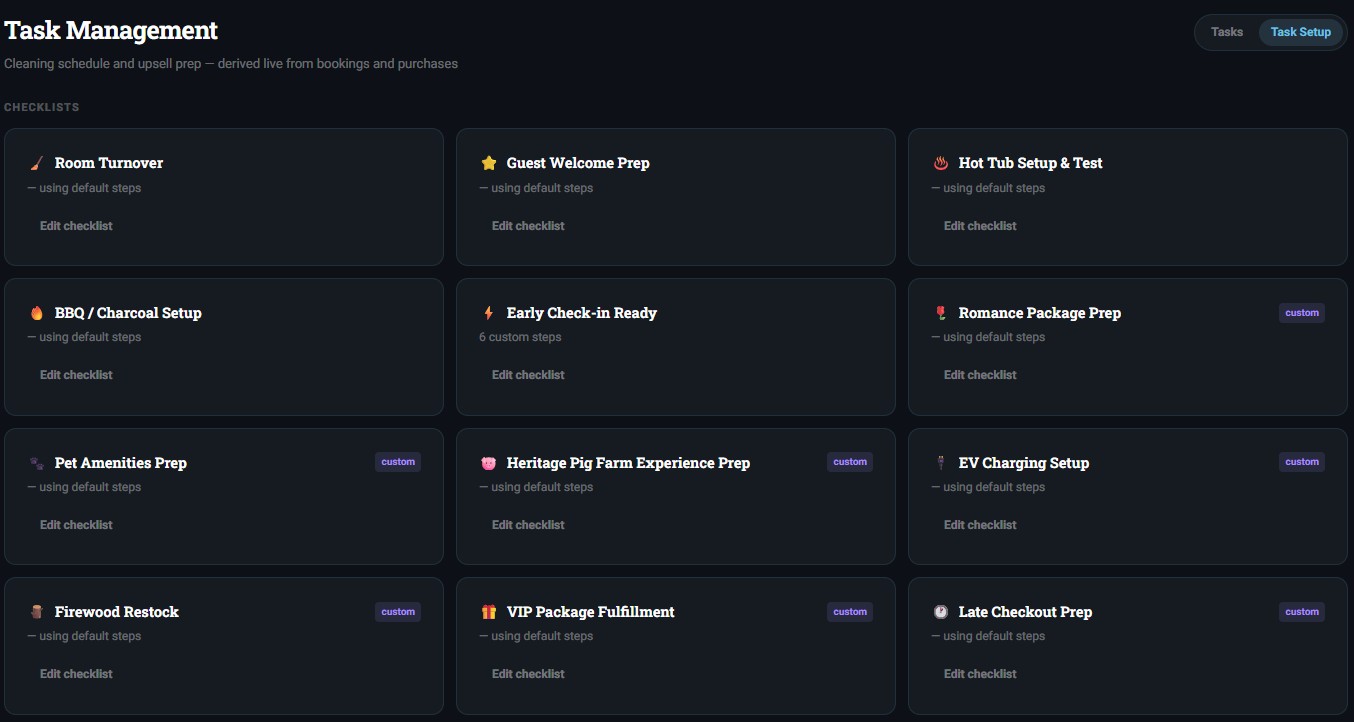Click the custom badge on EV Charging Setup
Viewport: 1354px width, 722px height.
pyautogui.click(x=1302, y=462)
